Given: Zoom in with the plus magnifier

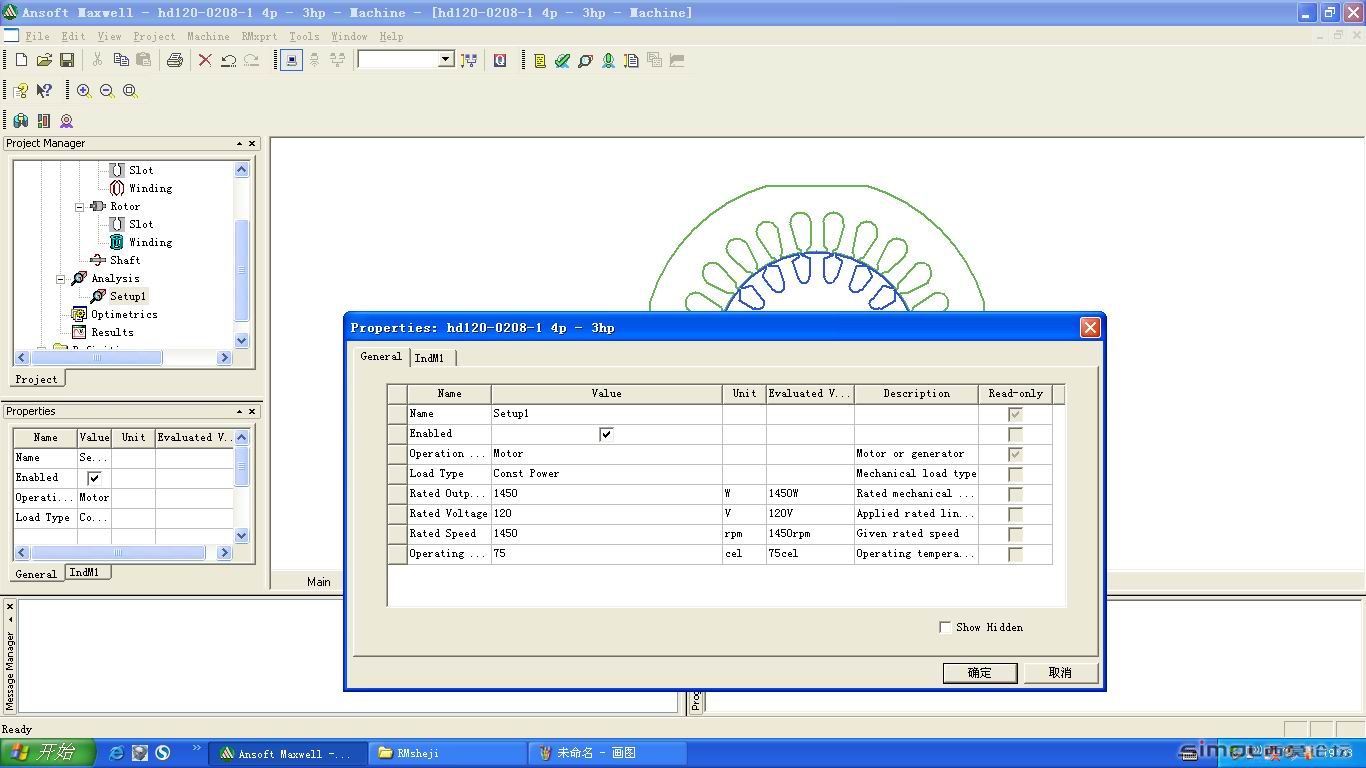Looking at the screenshot, I should pos(84,90).
